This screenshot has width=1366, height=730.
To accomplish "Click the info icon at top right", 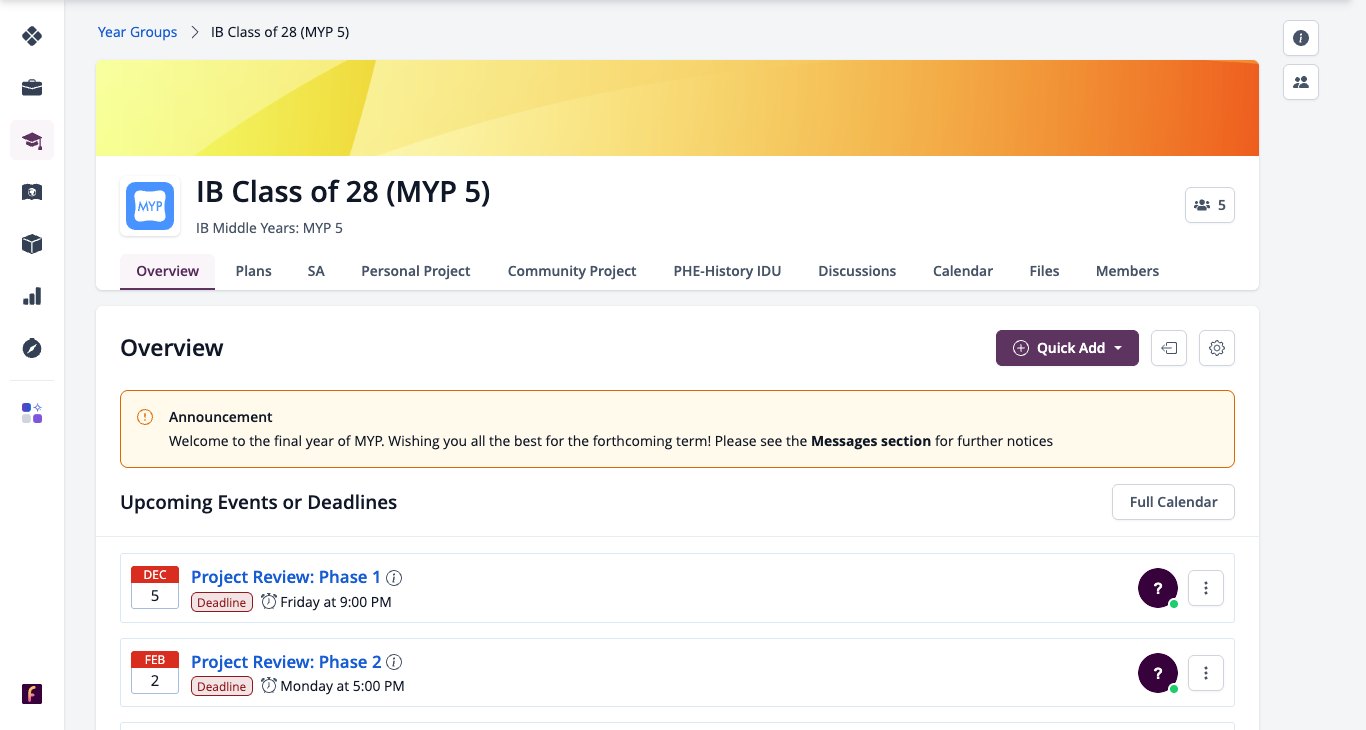I will (1301, 38).
